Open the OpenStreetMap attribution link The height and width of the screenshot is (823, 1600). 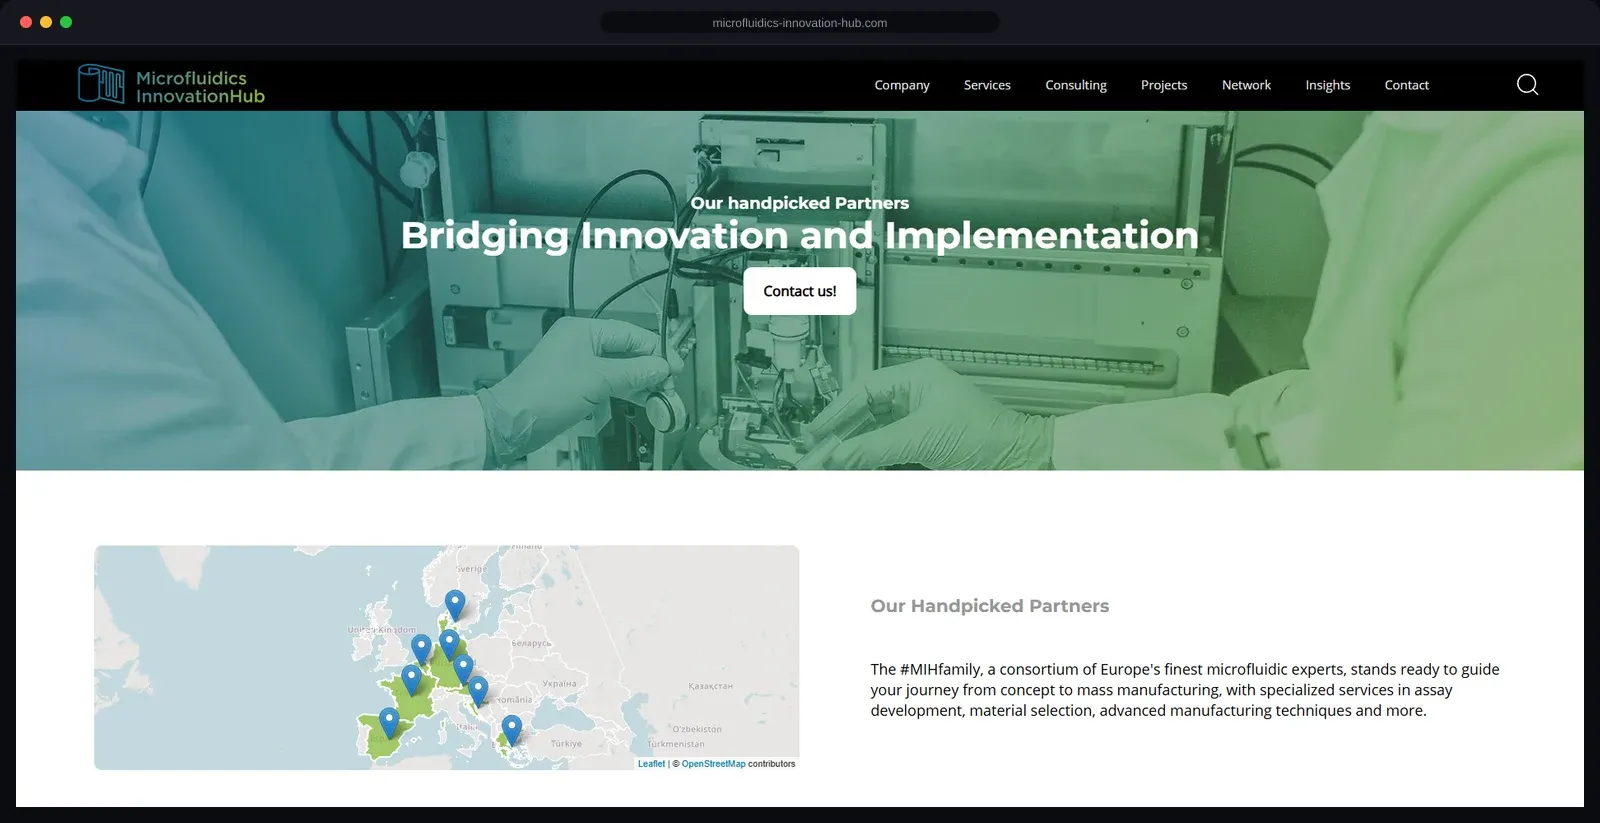713,764
